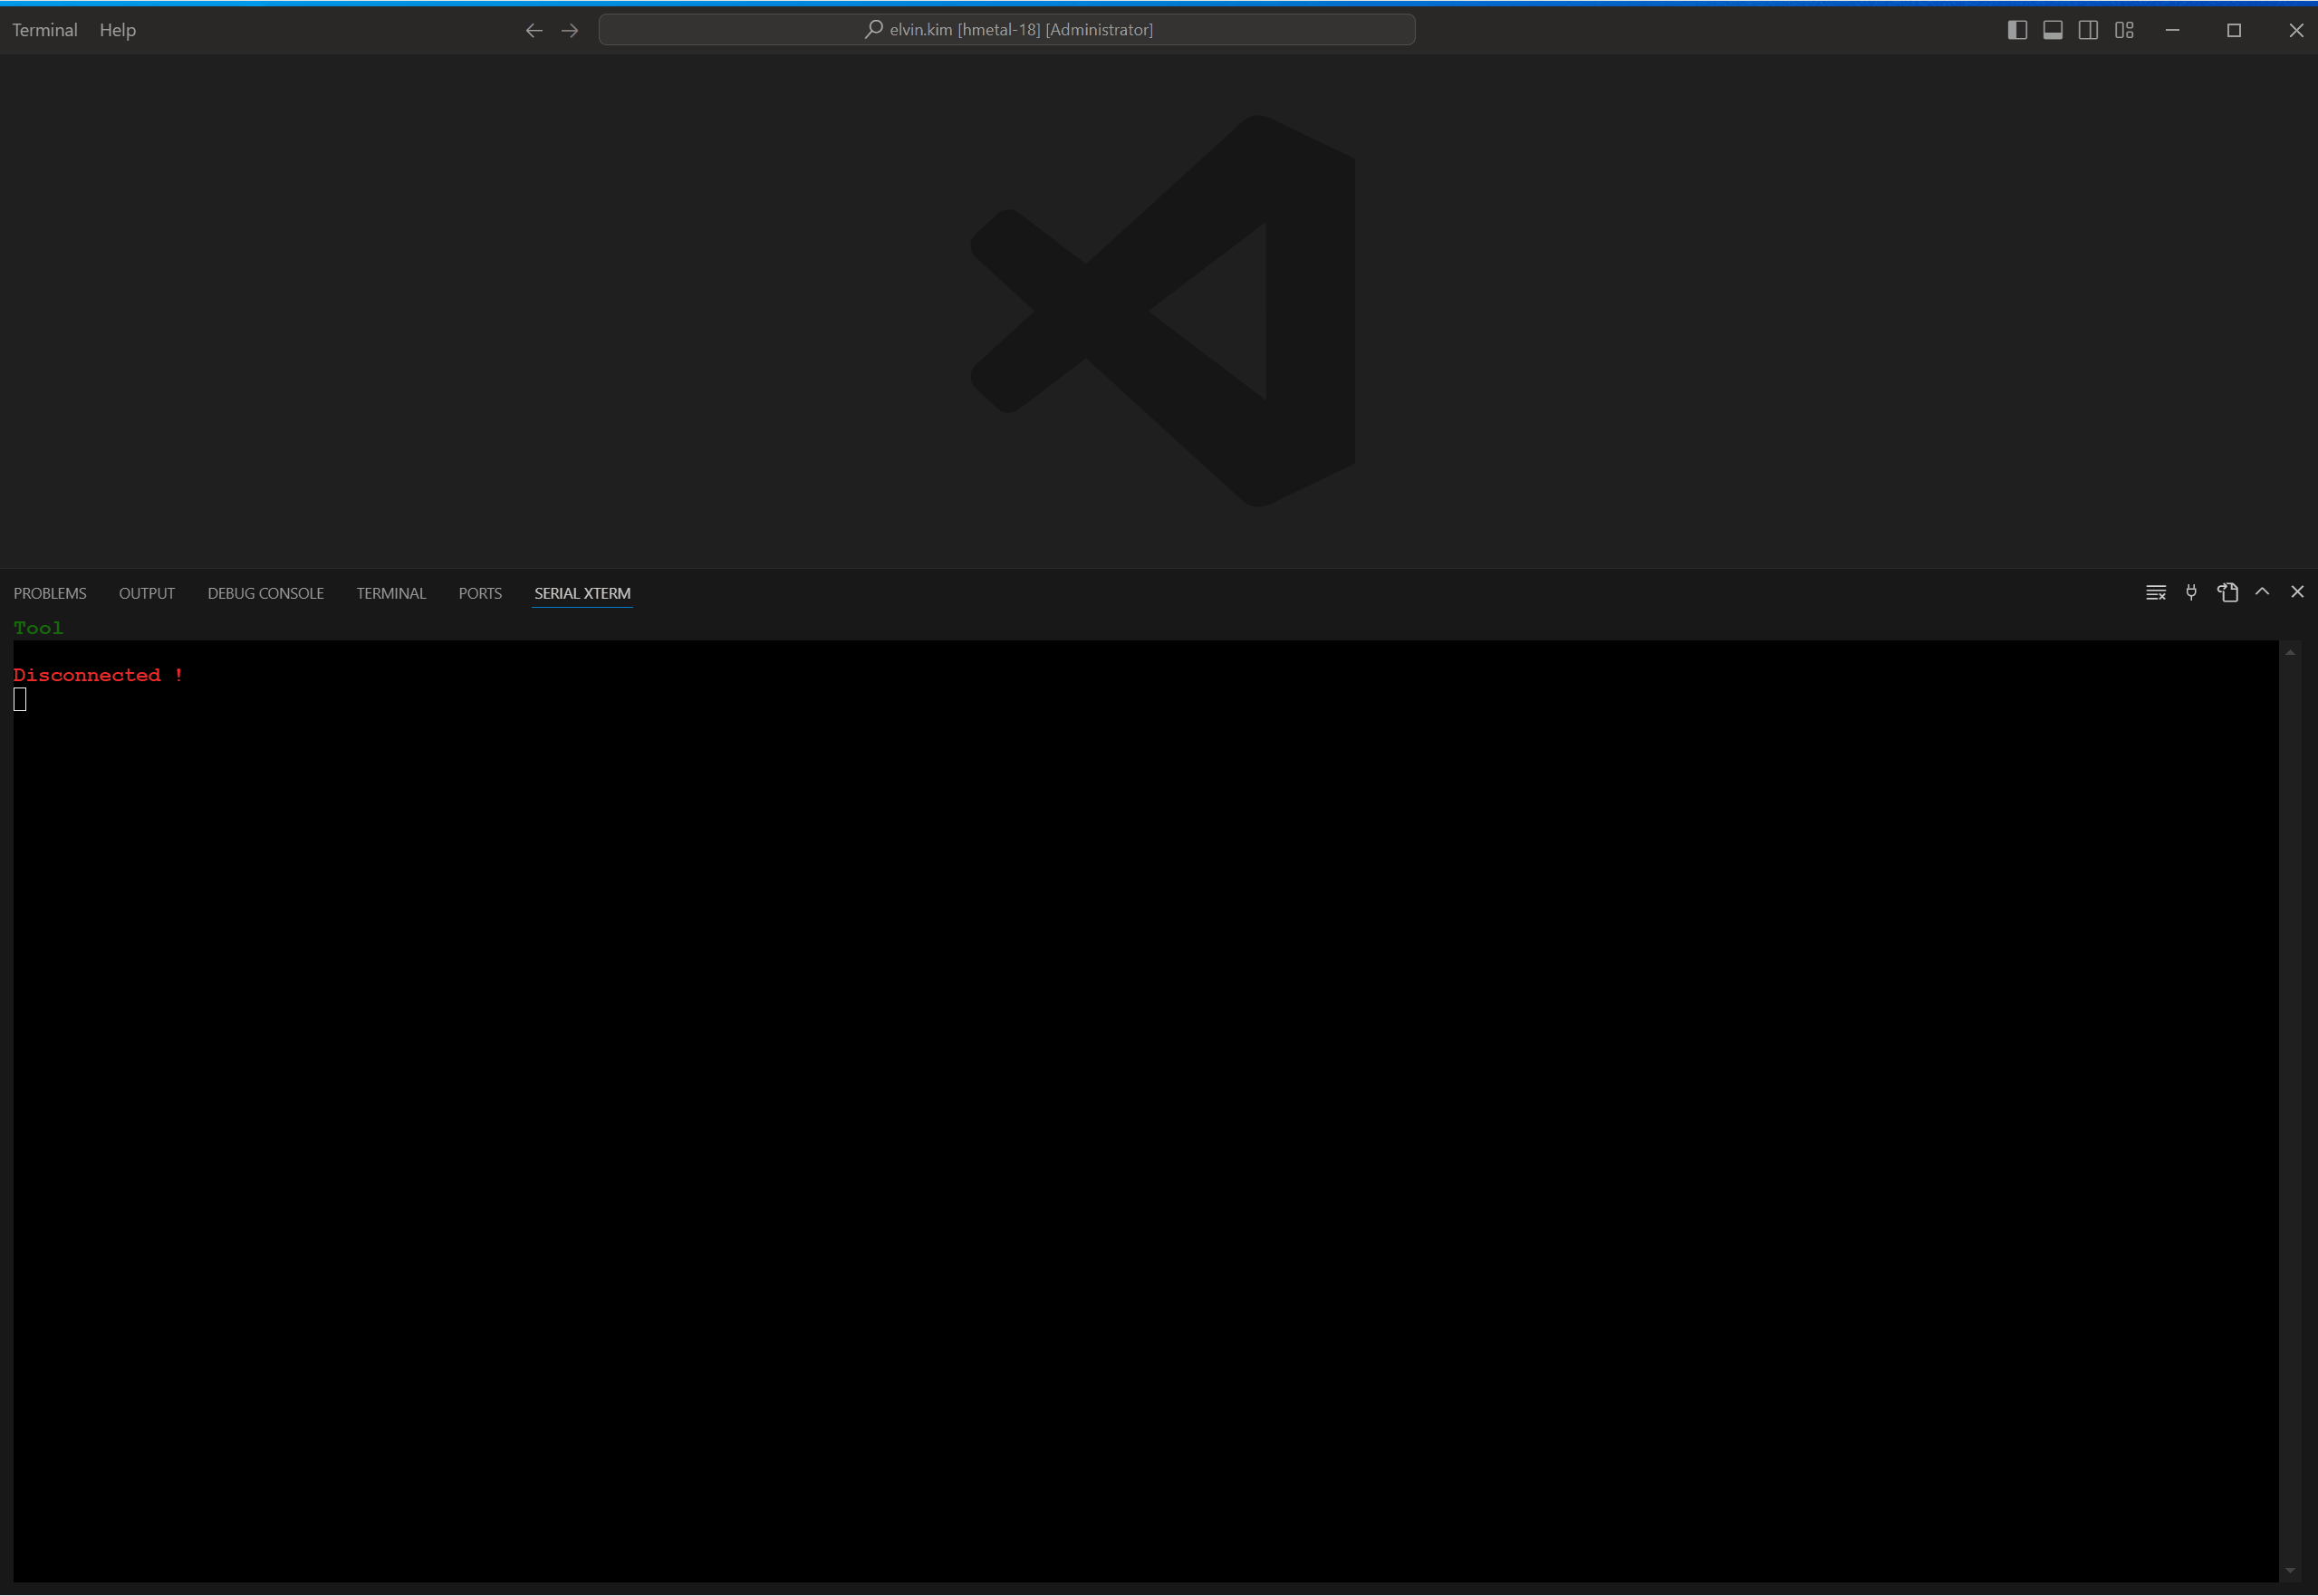Image resolution: width=2318 pixels, height=1596 pixels.
Task: Click scrollbar down arrow in serial terminal
Action: pyautogui.click(x=2289, y=1571)
